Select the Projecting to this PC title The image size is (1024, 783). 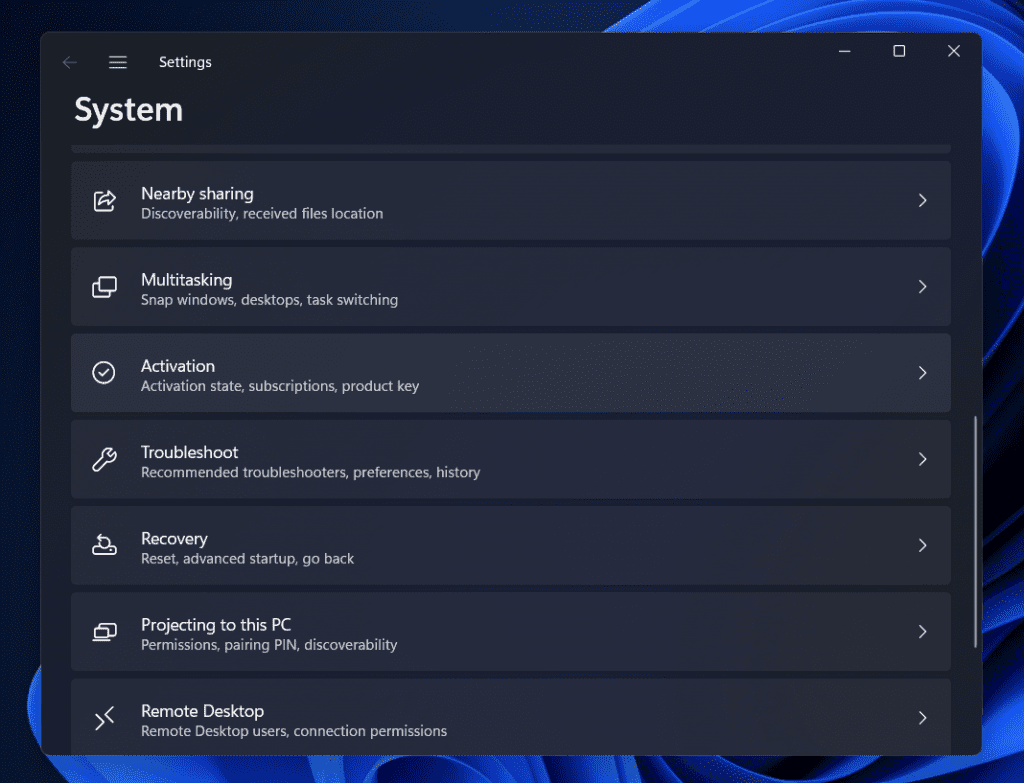(216, 625)
